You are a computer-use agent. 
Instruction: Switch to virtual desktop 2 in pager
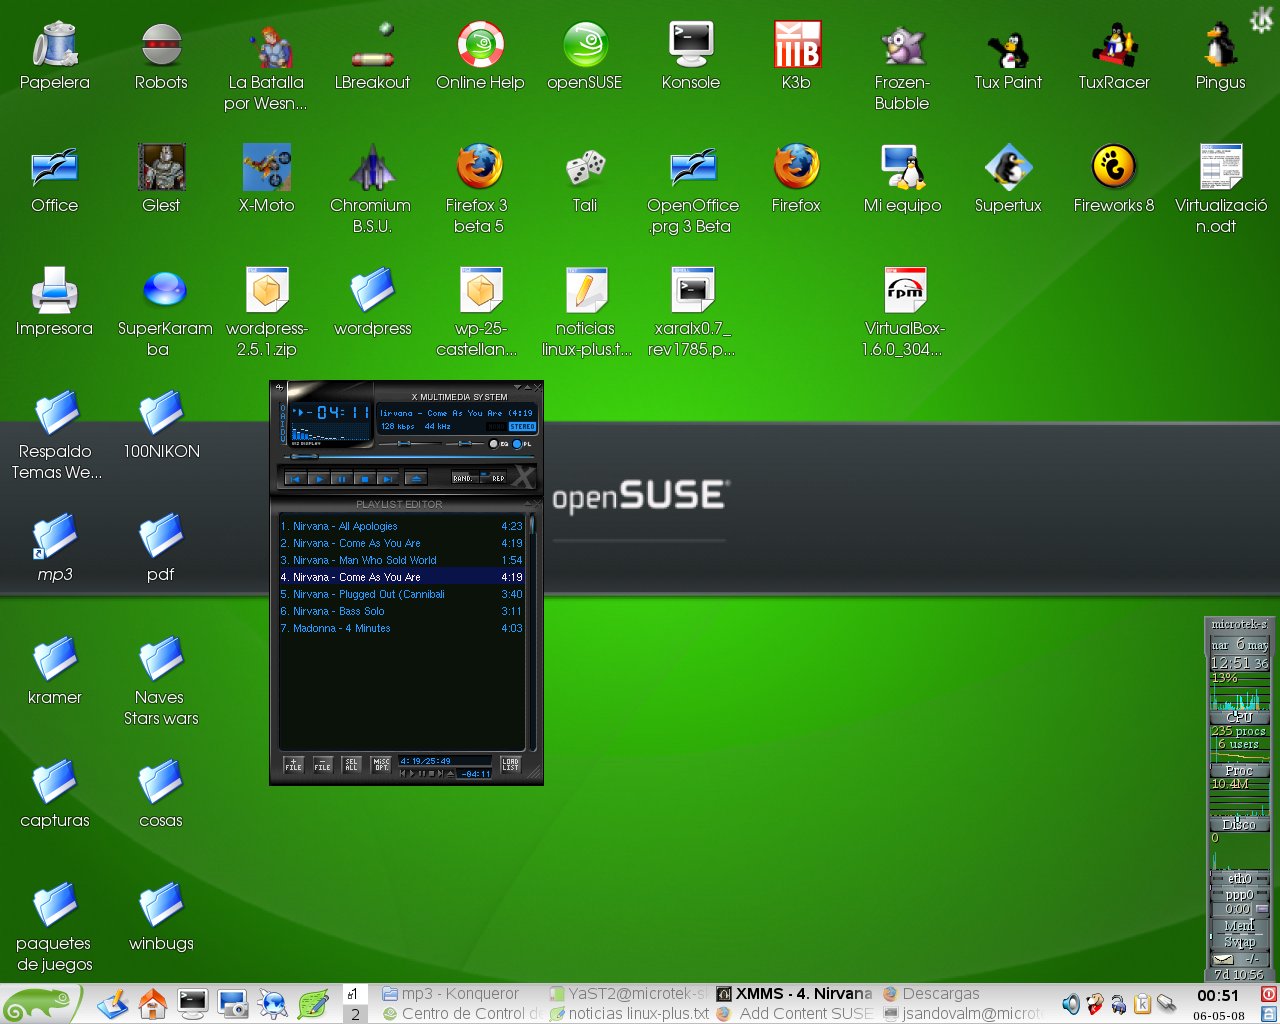pyautogui.click(x=354, y=1013)
